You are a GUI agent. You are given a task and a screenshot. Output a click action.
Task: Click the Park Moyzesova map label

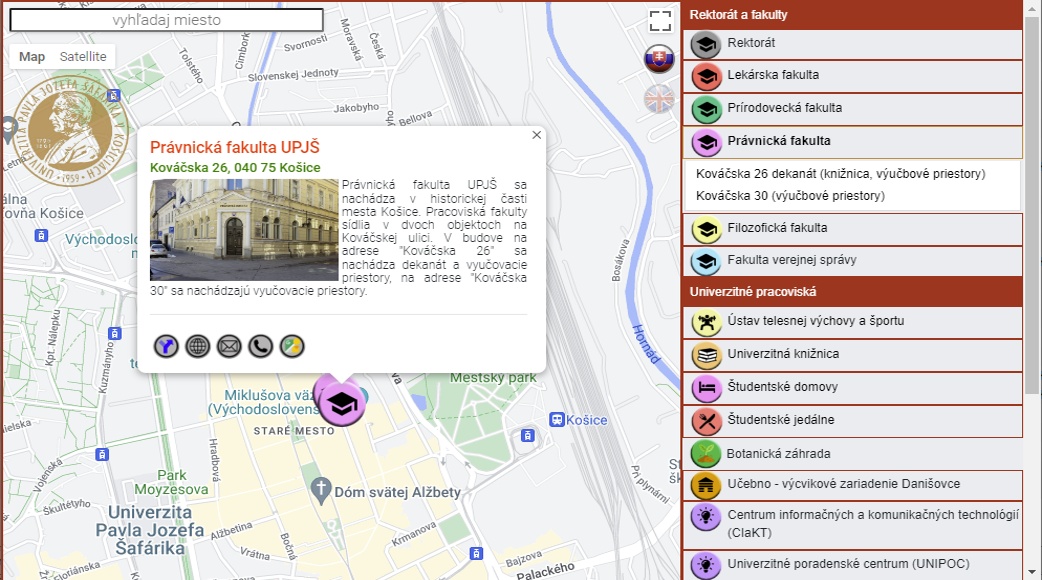(171, 482)
